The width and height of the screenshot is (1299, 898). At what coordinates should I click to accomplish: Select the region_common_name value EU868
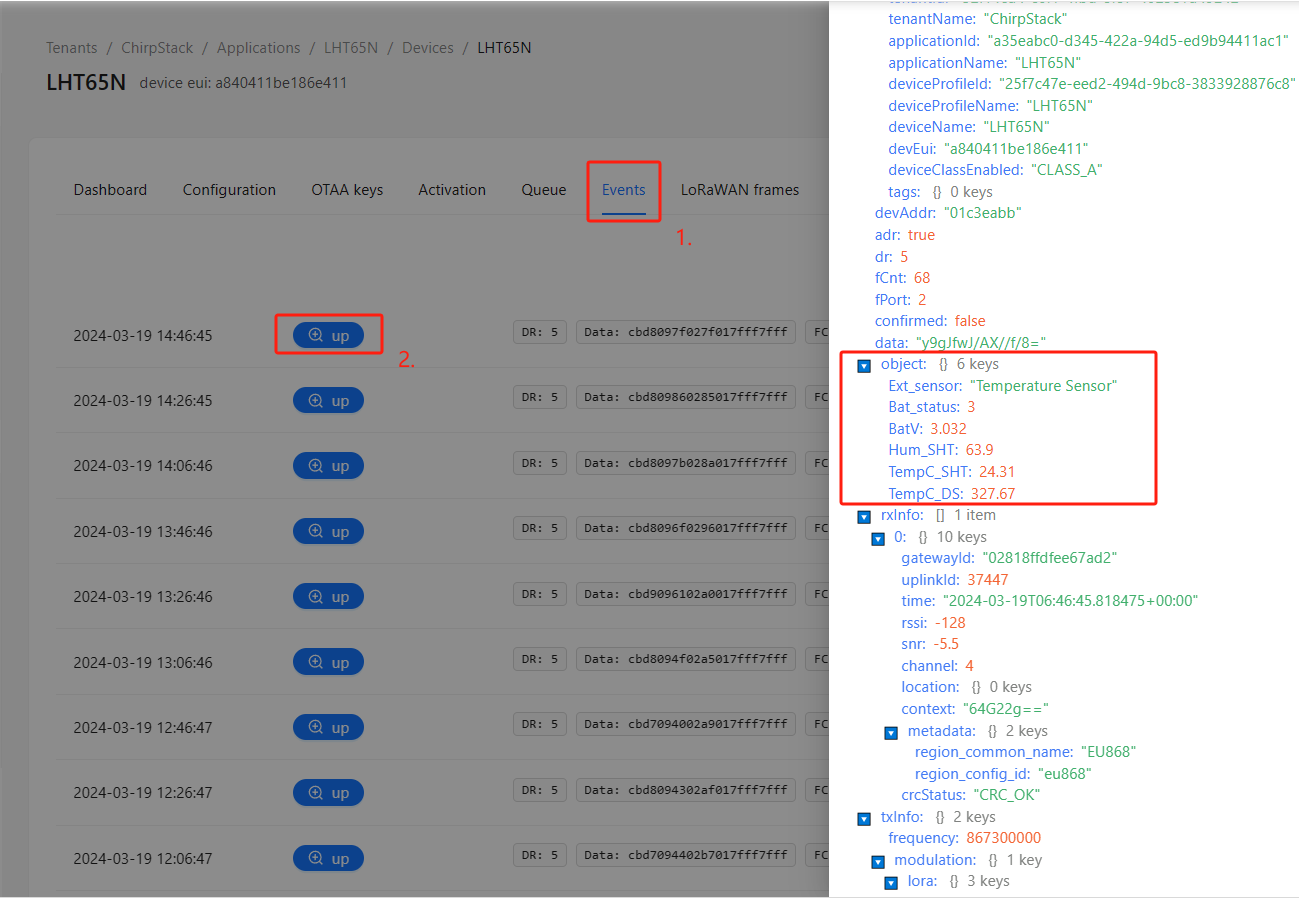(x=1108, y=752)
